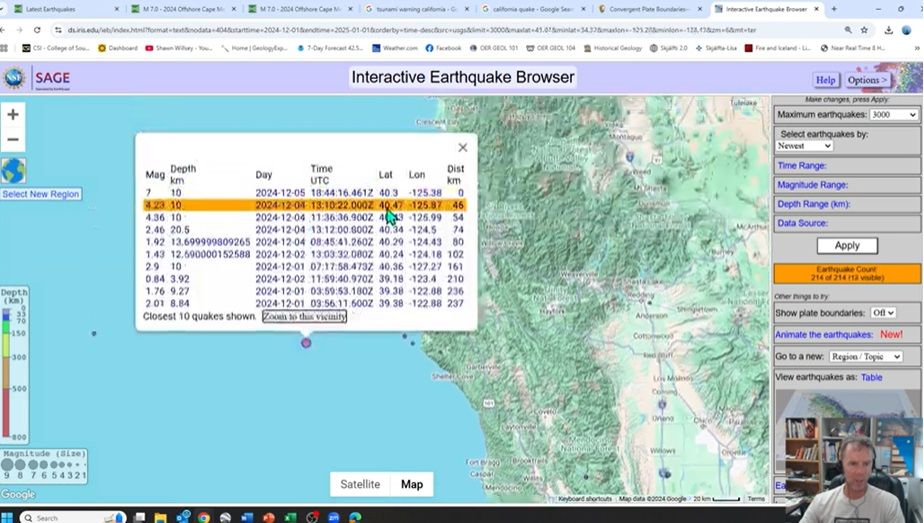Switch map view to Satellite
The image size is (924, 523).
tap(360, 484)
